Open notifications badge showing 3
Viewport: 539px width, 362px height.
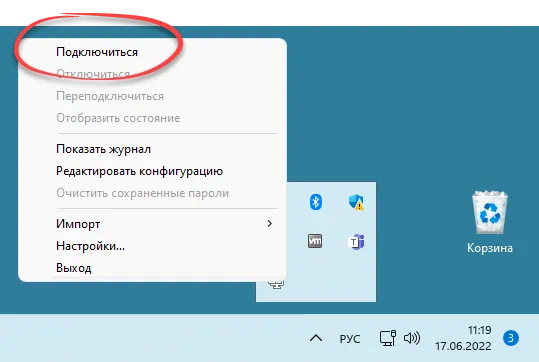511,338
